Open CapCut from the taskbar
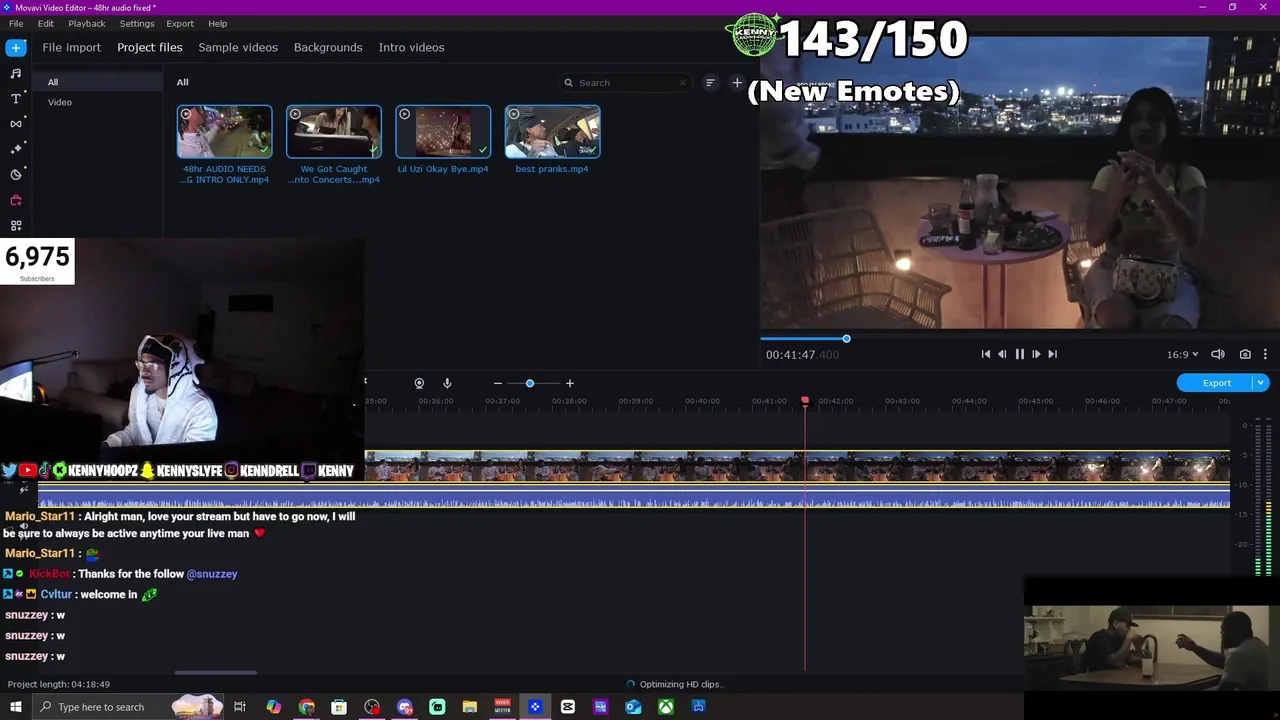The width and height of the screenshot is (1280, 720). coord(568,707)
